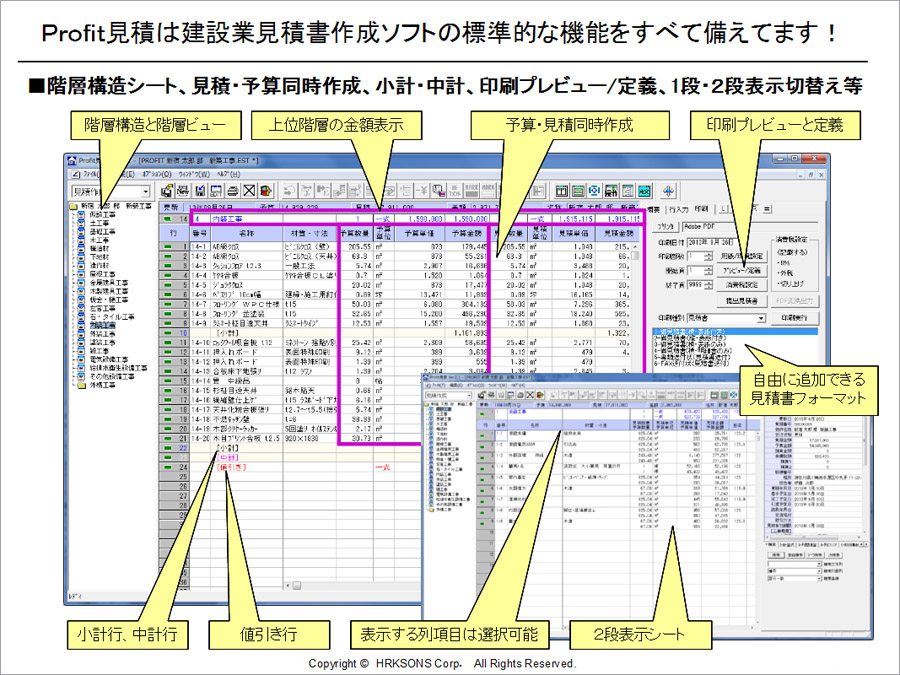Screen dimensions: 900x675
Task: Select 給排水衛生設備工事 in the tree
Action: coord(118,368)
